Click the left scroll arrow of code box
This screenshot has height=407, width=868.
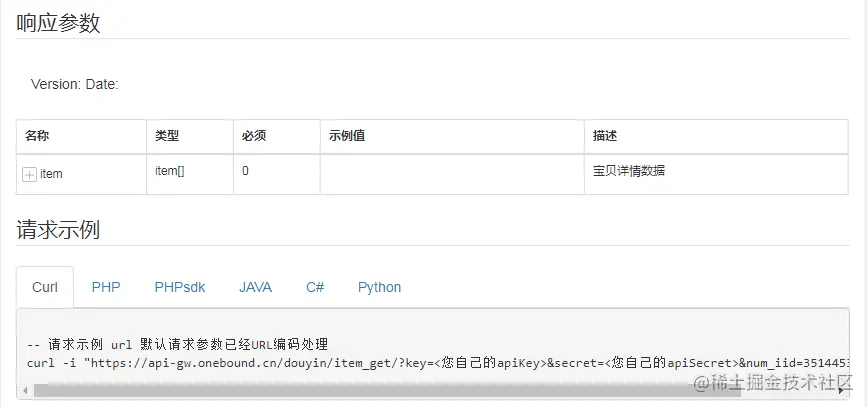pos(25,391)
